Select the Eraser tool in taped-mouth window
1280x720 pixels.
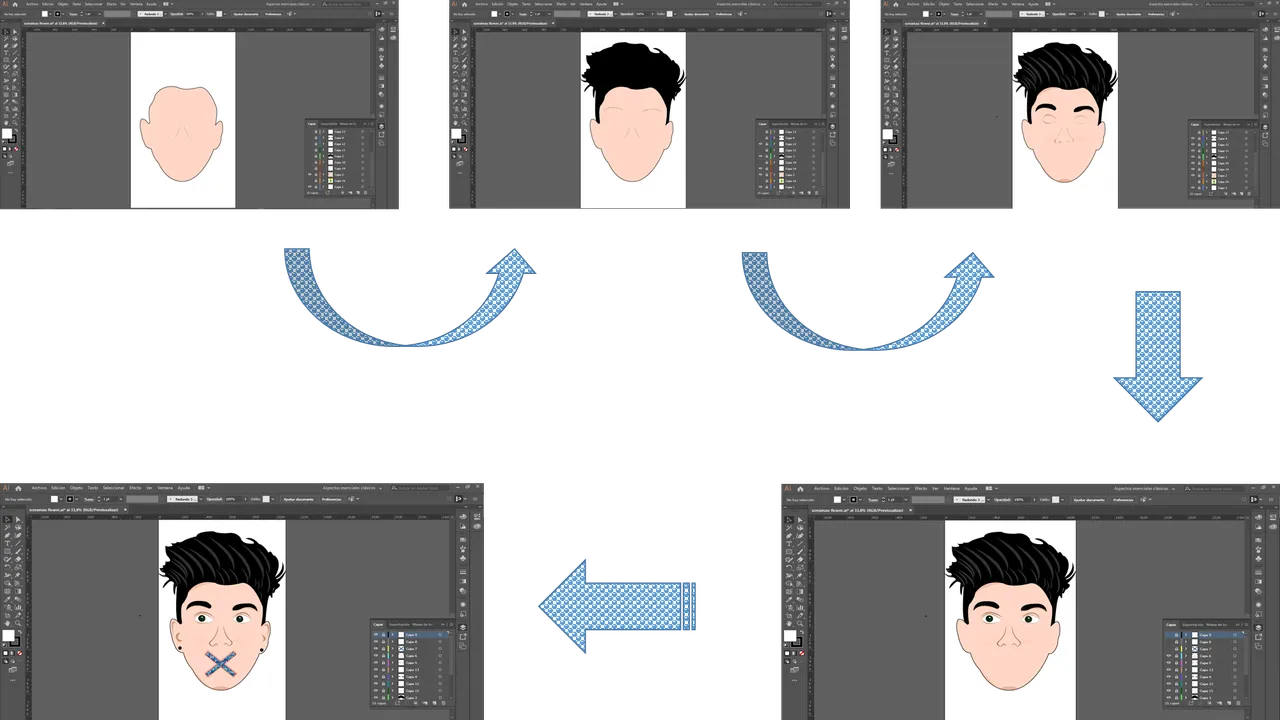tap(18, 559)
